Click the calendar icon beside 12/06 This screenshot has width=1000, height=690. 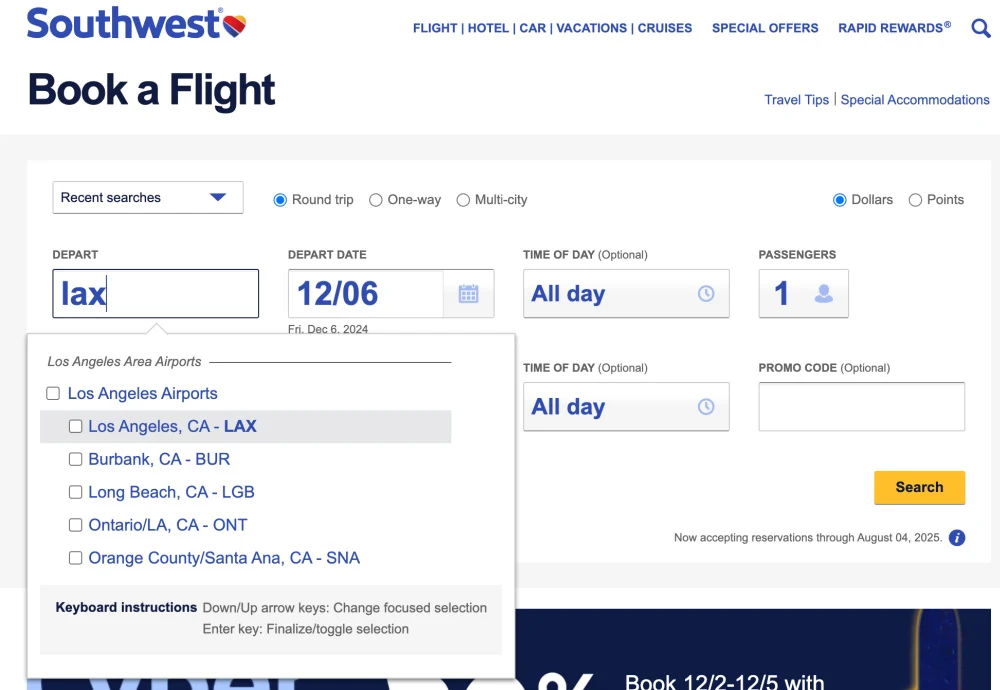click(x=468, y=293)
